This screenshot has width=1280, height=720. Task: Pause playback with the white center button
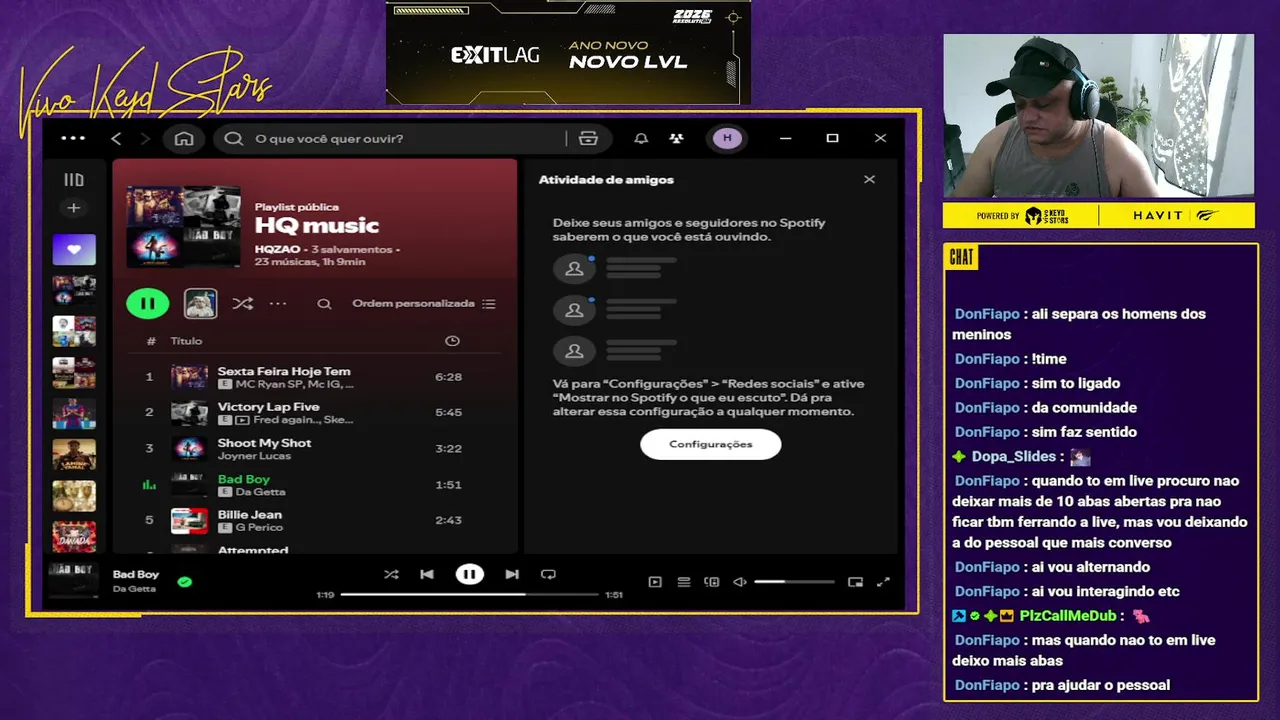(469, 574)
